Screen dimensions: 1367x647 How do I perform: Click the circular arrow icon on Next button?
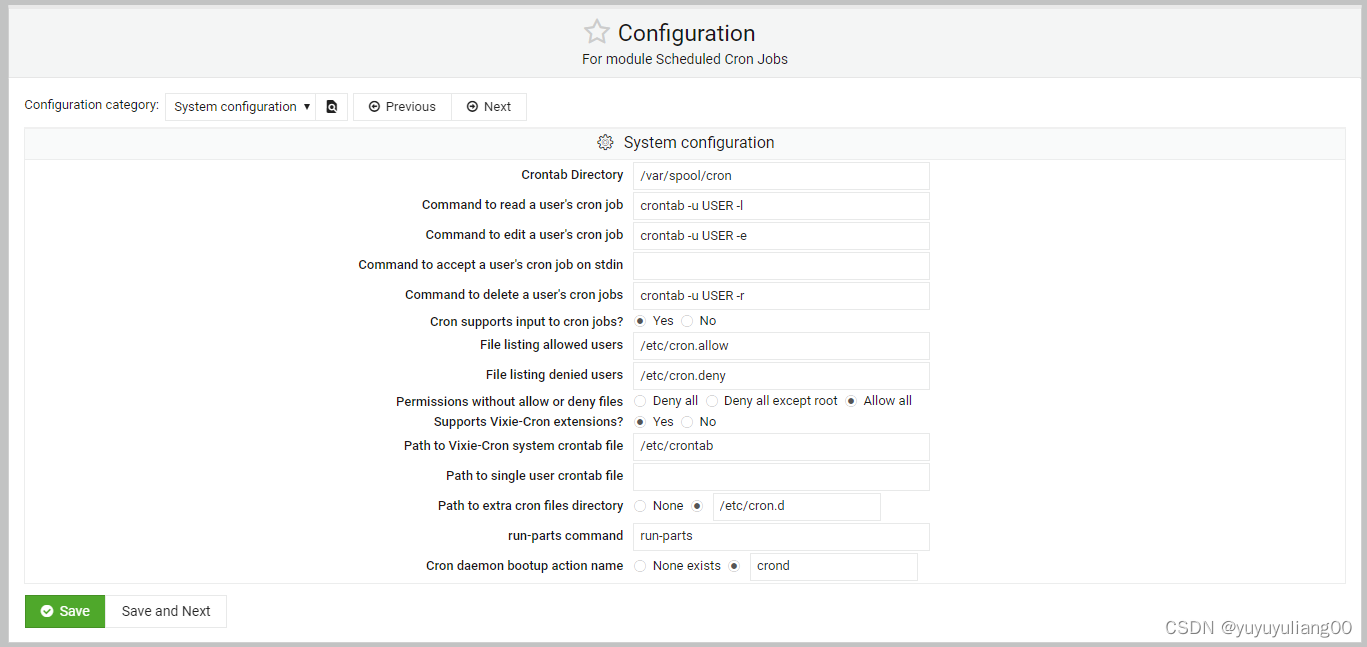pos(470,106)
